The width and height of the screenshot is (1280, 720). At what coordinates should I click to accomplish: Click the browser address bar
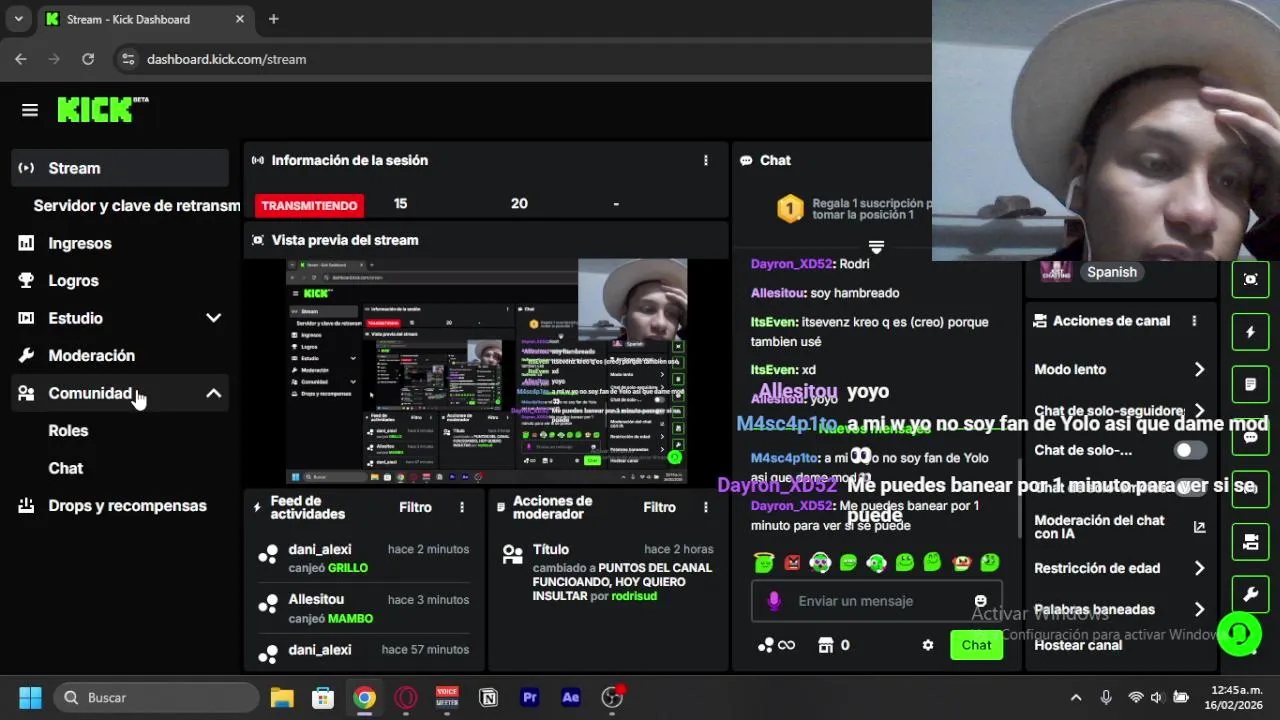pos(520,59)
